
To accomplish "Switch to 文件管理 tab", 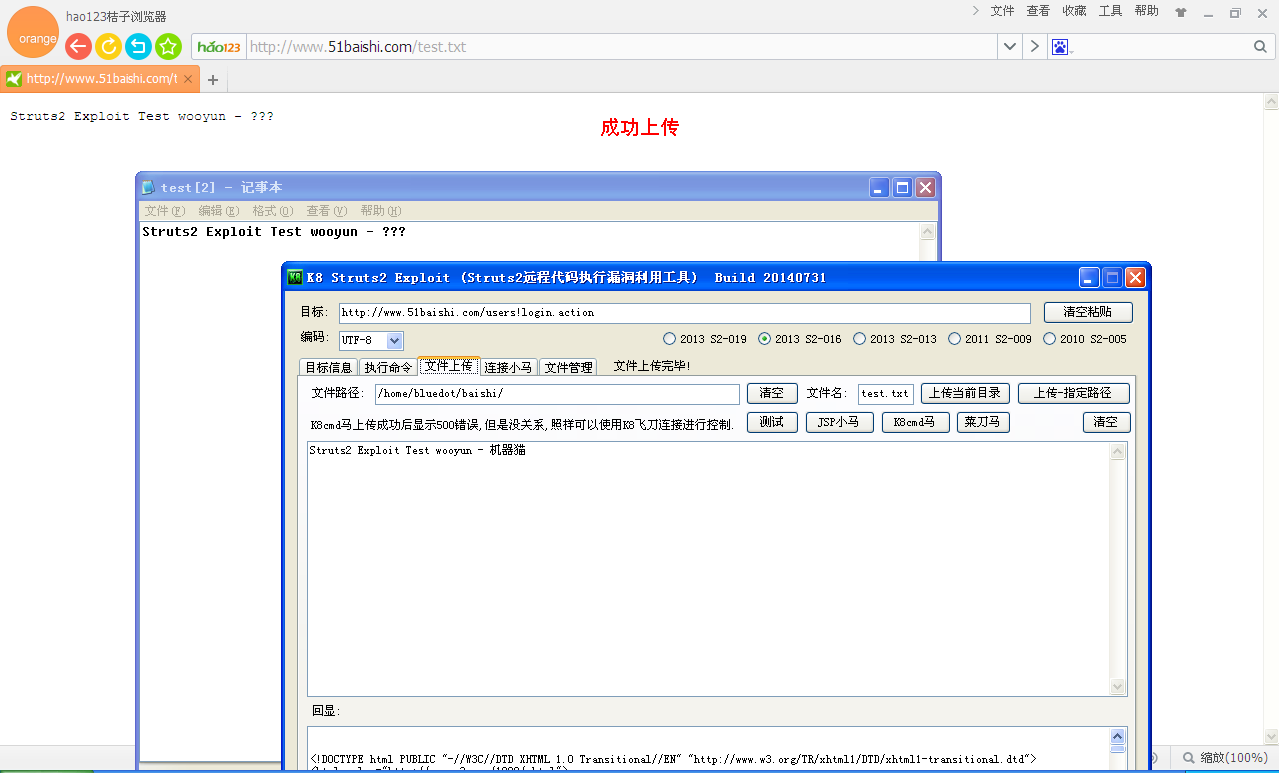I will pos(568,367).
